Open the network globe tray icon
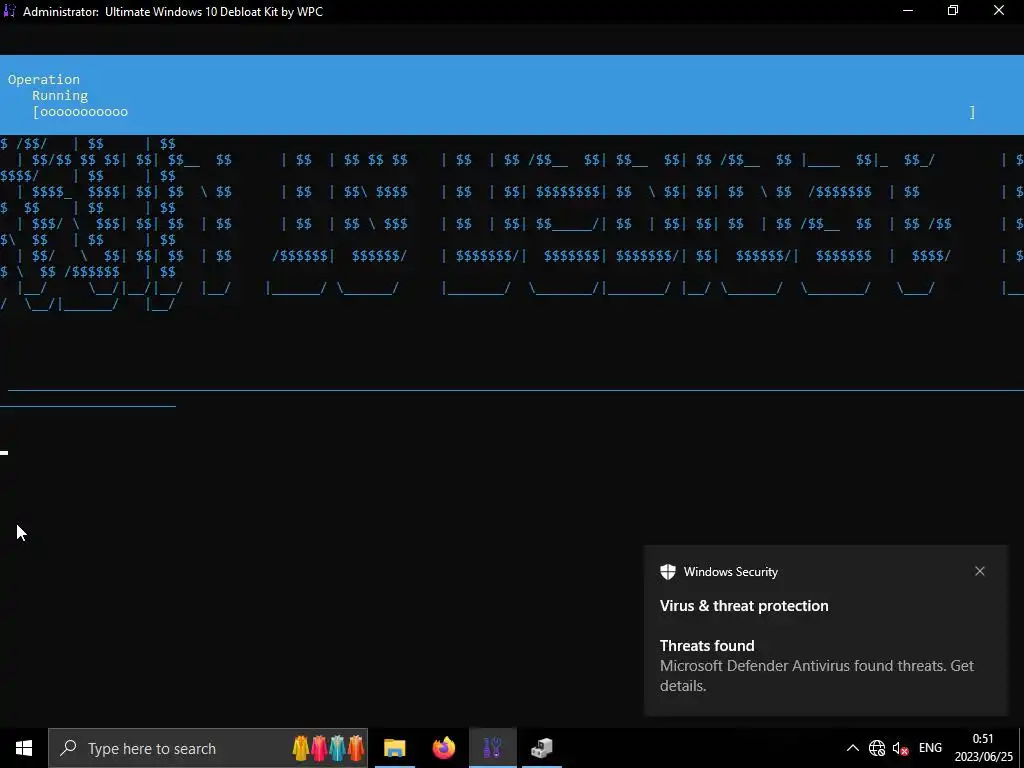The image size is (1024, 768). 876,748
